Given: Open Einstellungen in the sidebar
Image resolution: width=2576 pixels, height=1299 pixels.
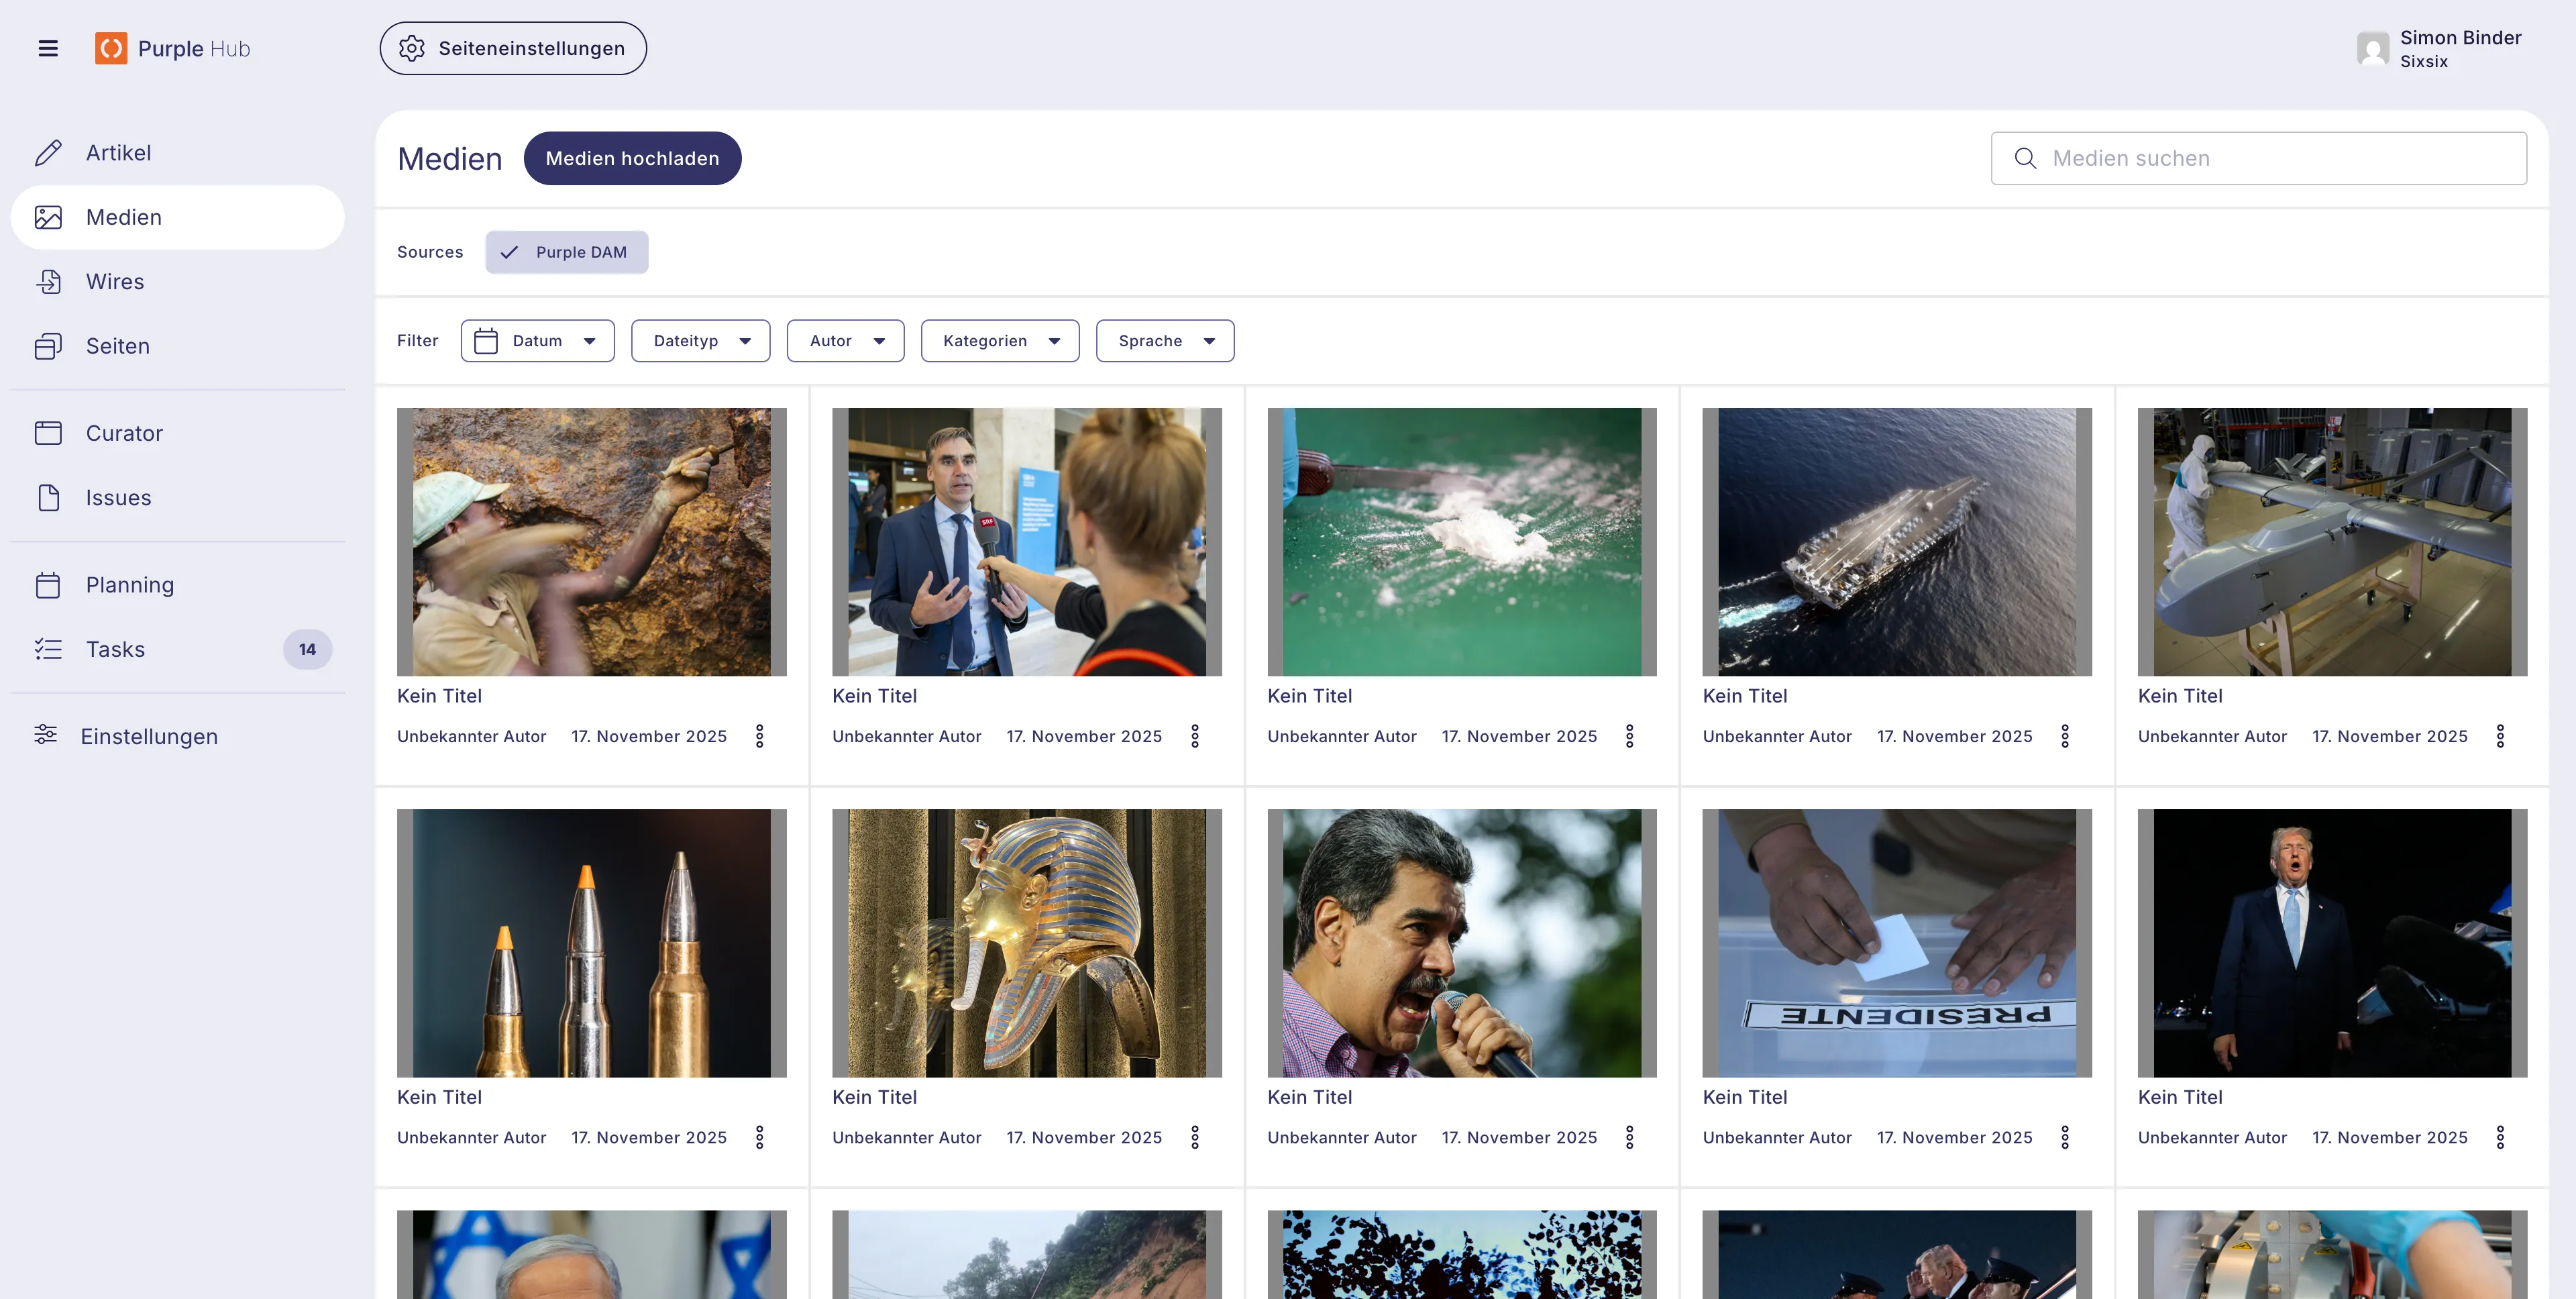Looking at the screenshot, I should [x=178, y=736].
